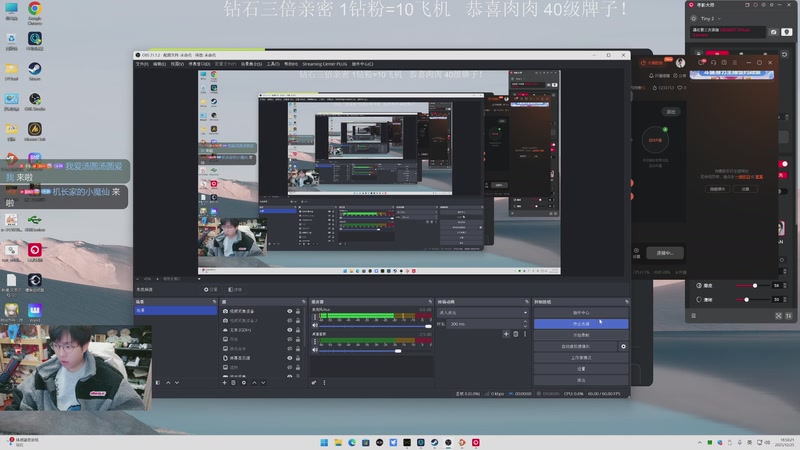The width and height of the screenshot is (800, 450).
Task: Toggle visibility eye of text (GDI+) source
Action: click(289, 330)
